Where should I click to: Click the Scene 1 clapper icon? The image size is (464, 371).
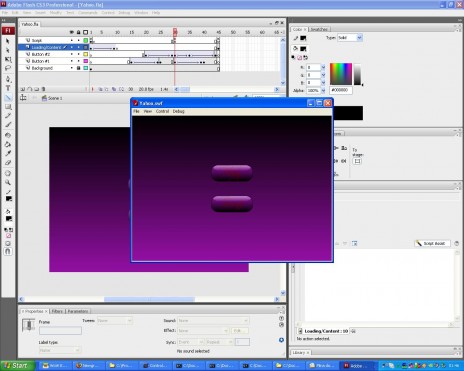click(44, 98)
